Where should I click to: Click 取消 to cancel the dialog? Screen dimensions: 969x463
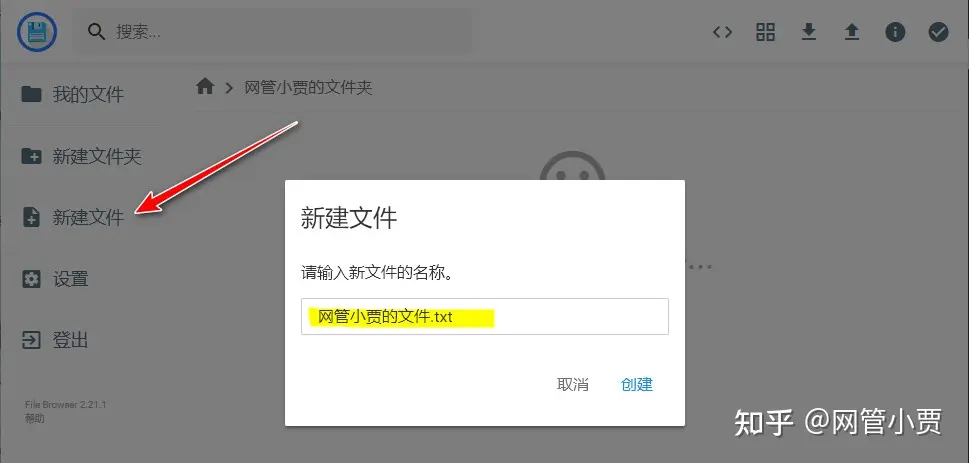point(573,384)
